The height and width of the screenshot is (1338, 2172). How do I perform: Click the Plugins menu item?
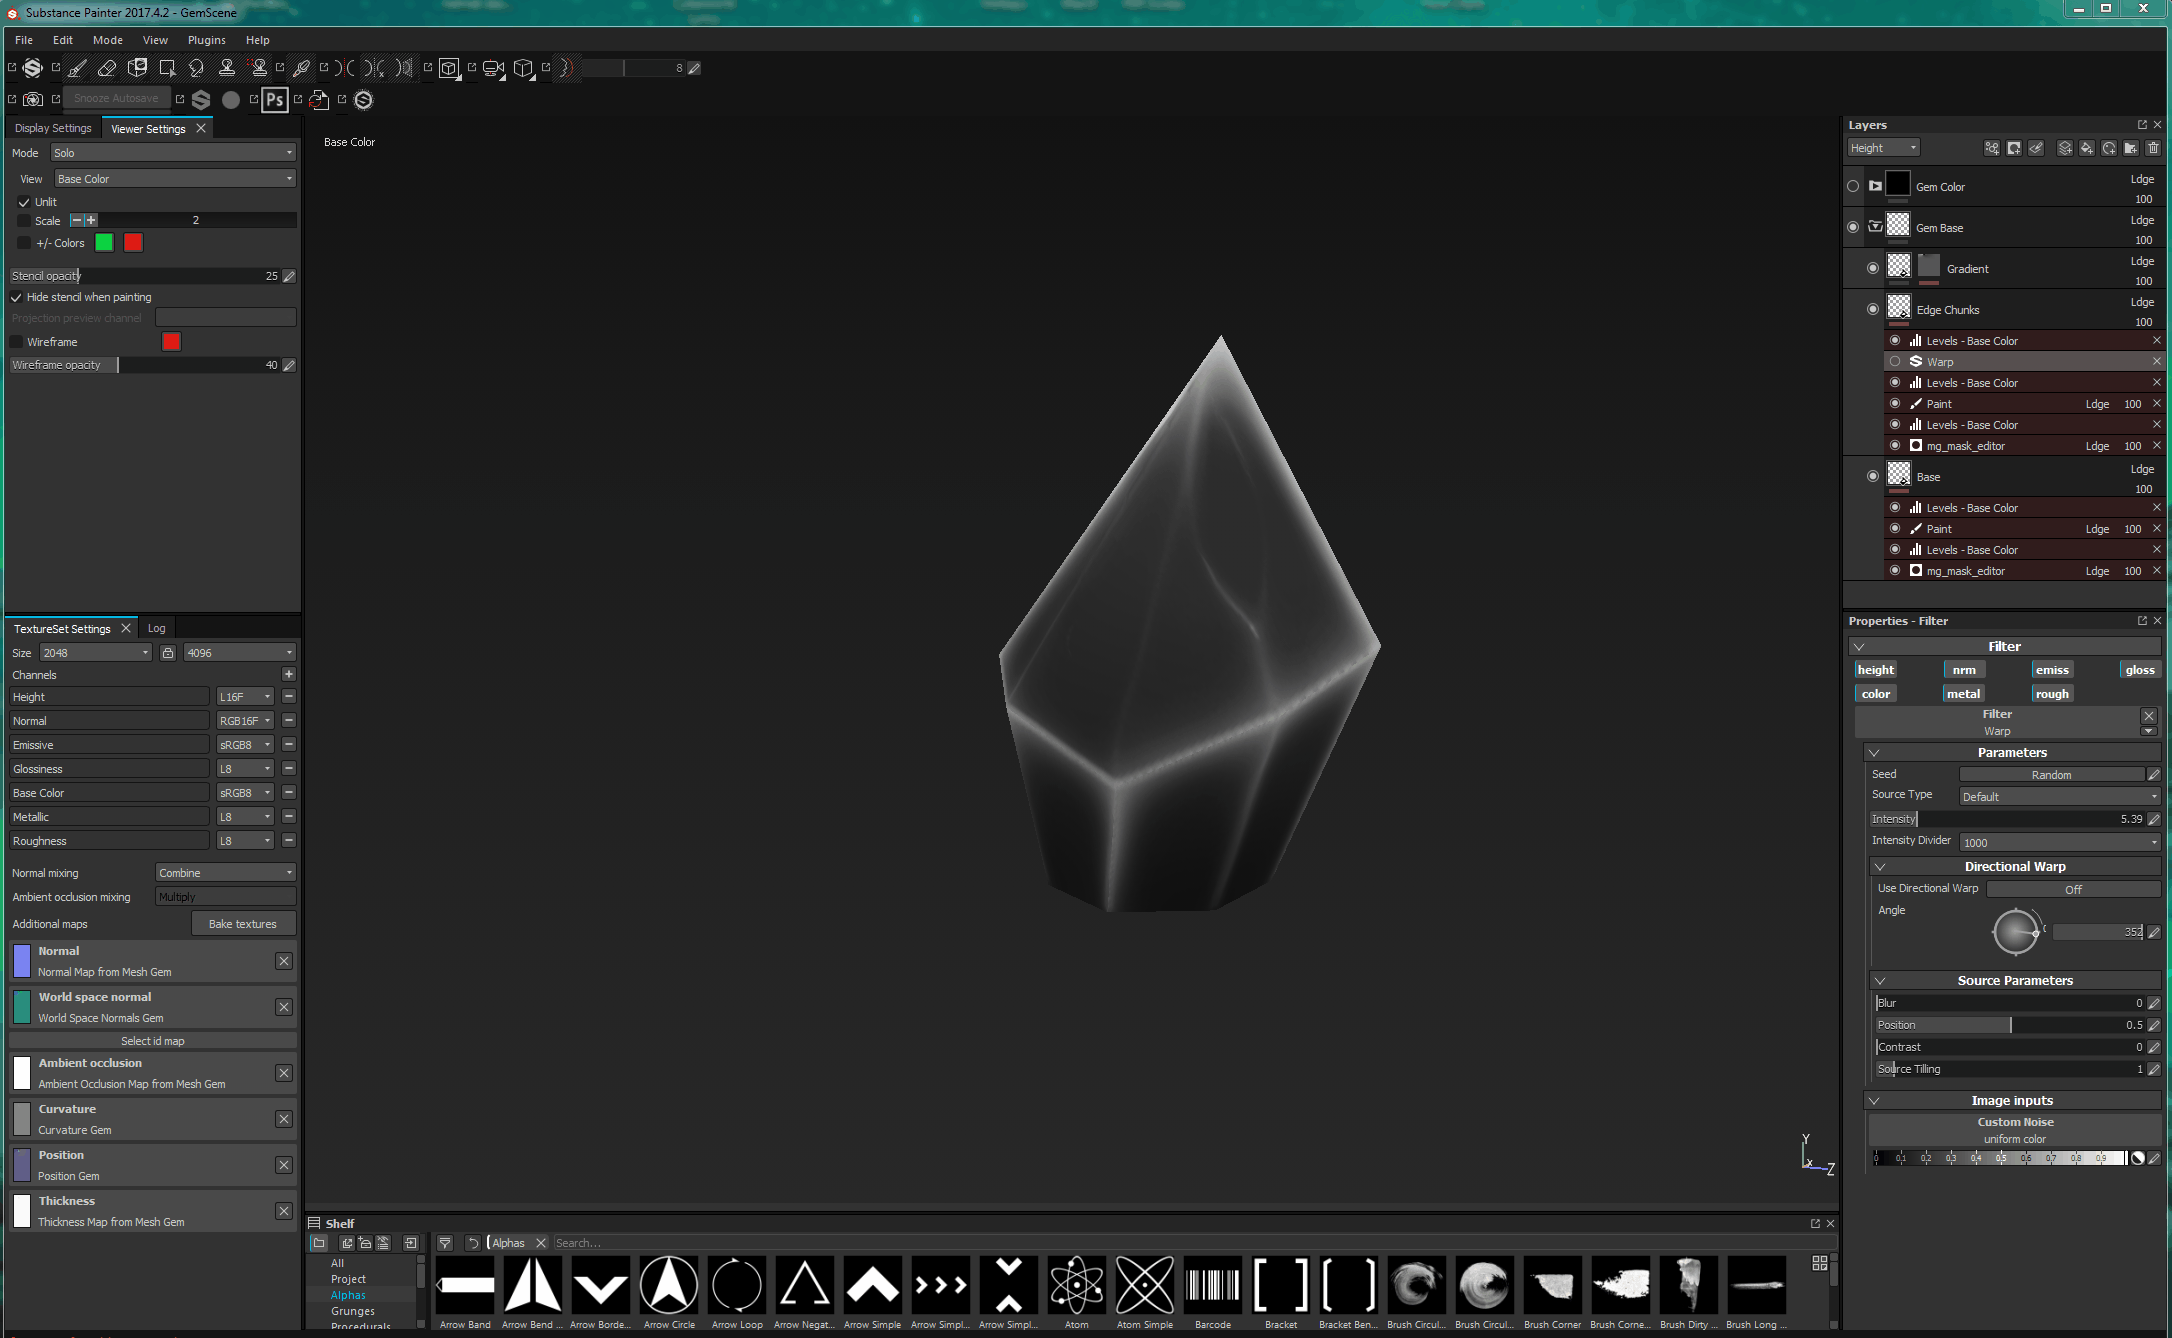click(206, 39)
